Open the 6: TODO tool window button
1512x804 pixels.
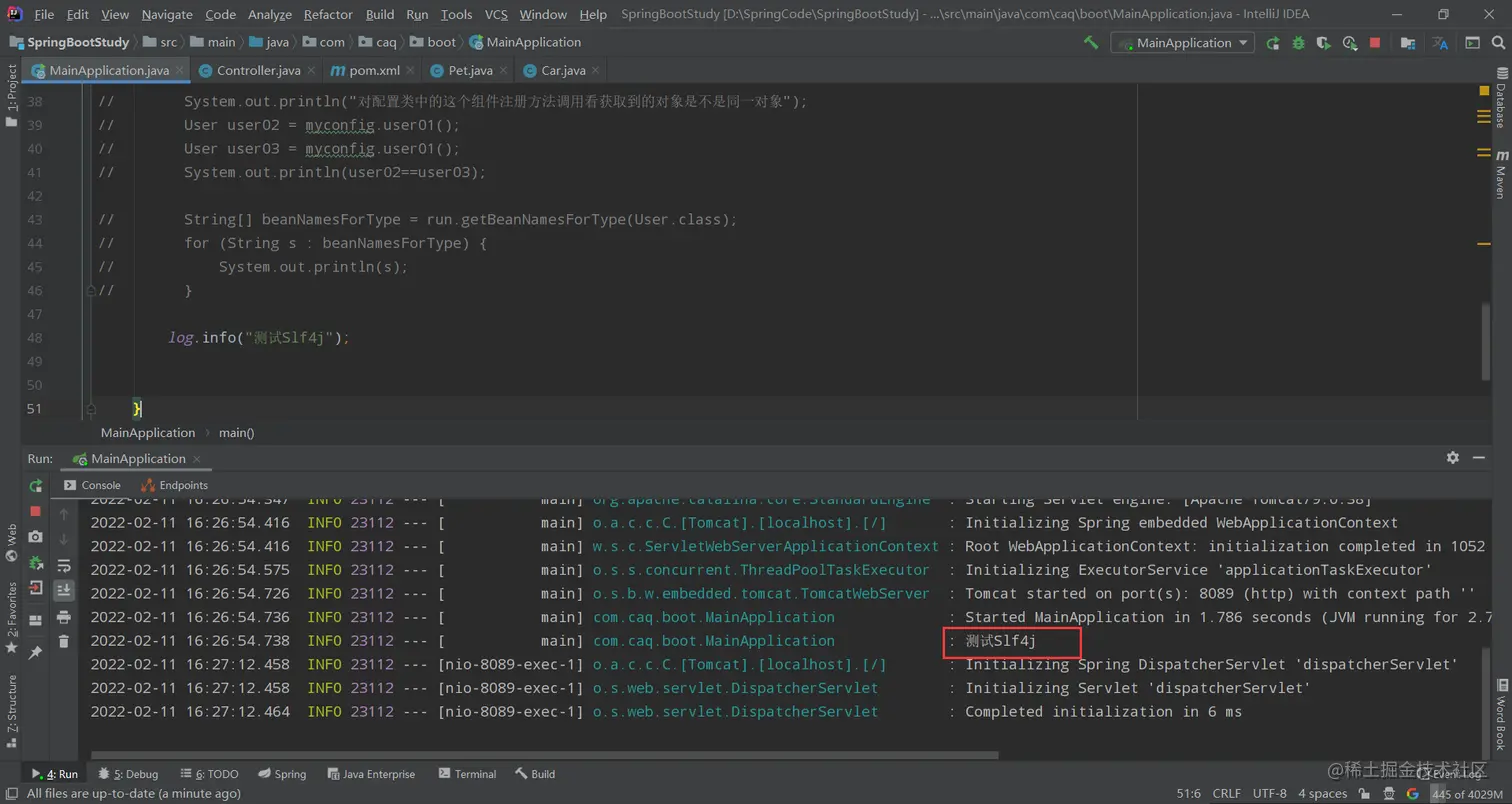[x=209, y=774]
